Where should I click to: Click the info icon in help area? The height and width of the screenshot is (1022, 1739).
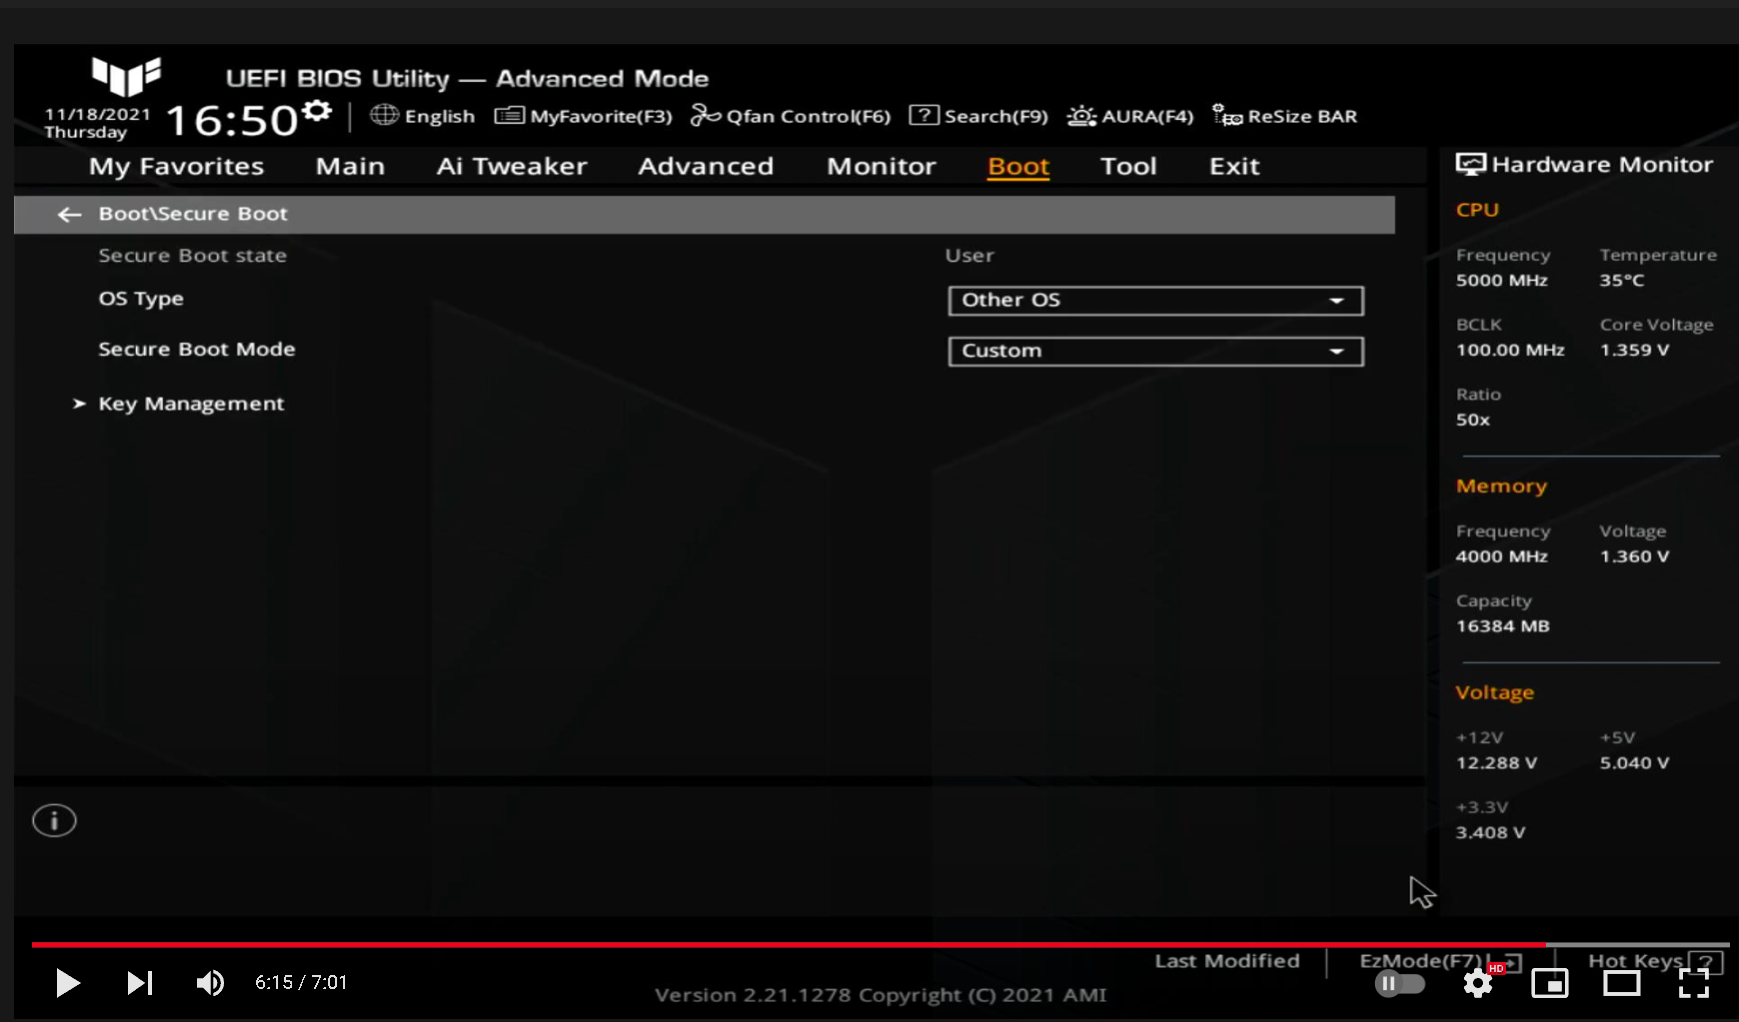[54, 821]
